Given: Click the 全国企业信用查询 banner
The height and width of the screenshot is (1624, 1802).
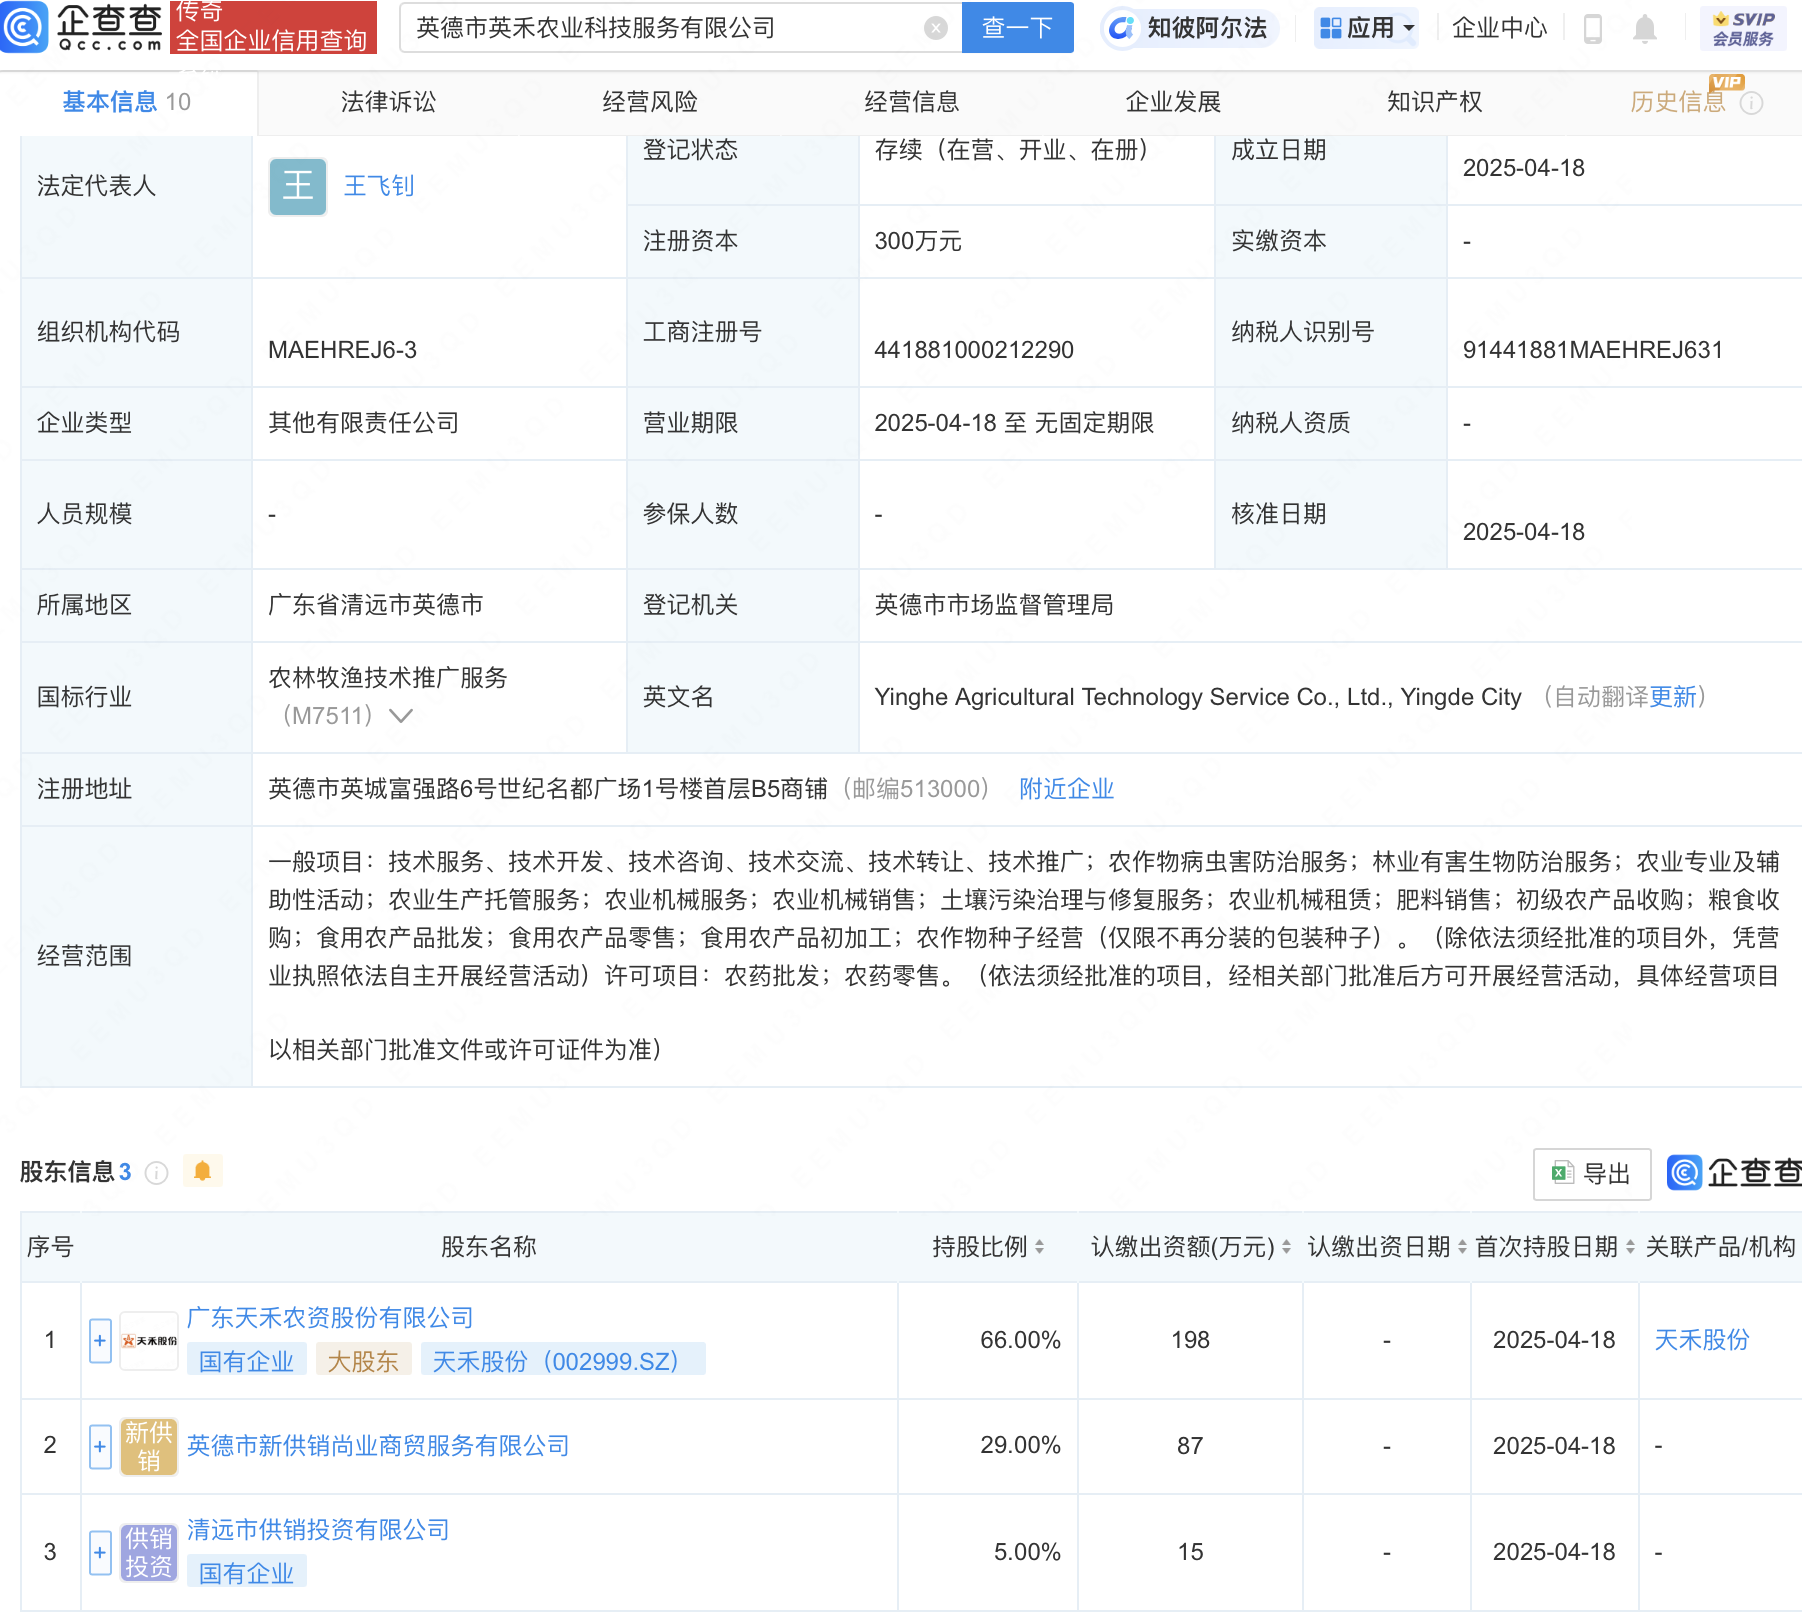Looking at the screenshot, I should pos(272,40).
